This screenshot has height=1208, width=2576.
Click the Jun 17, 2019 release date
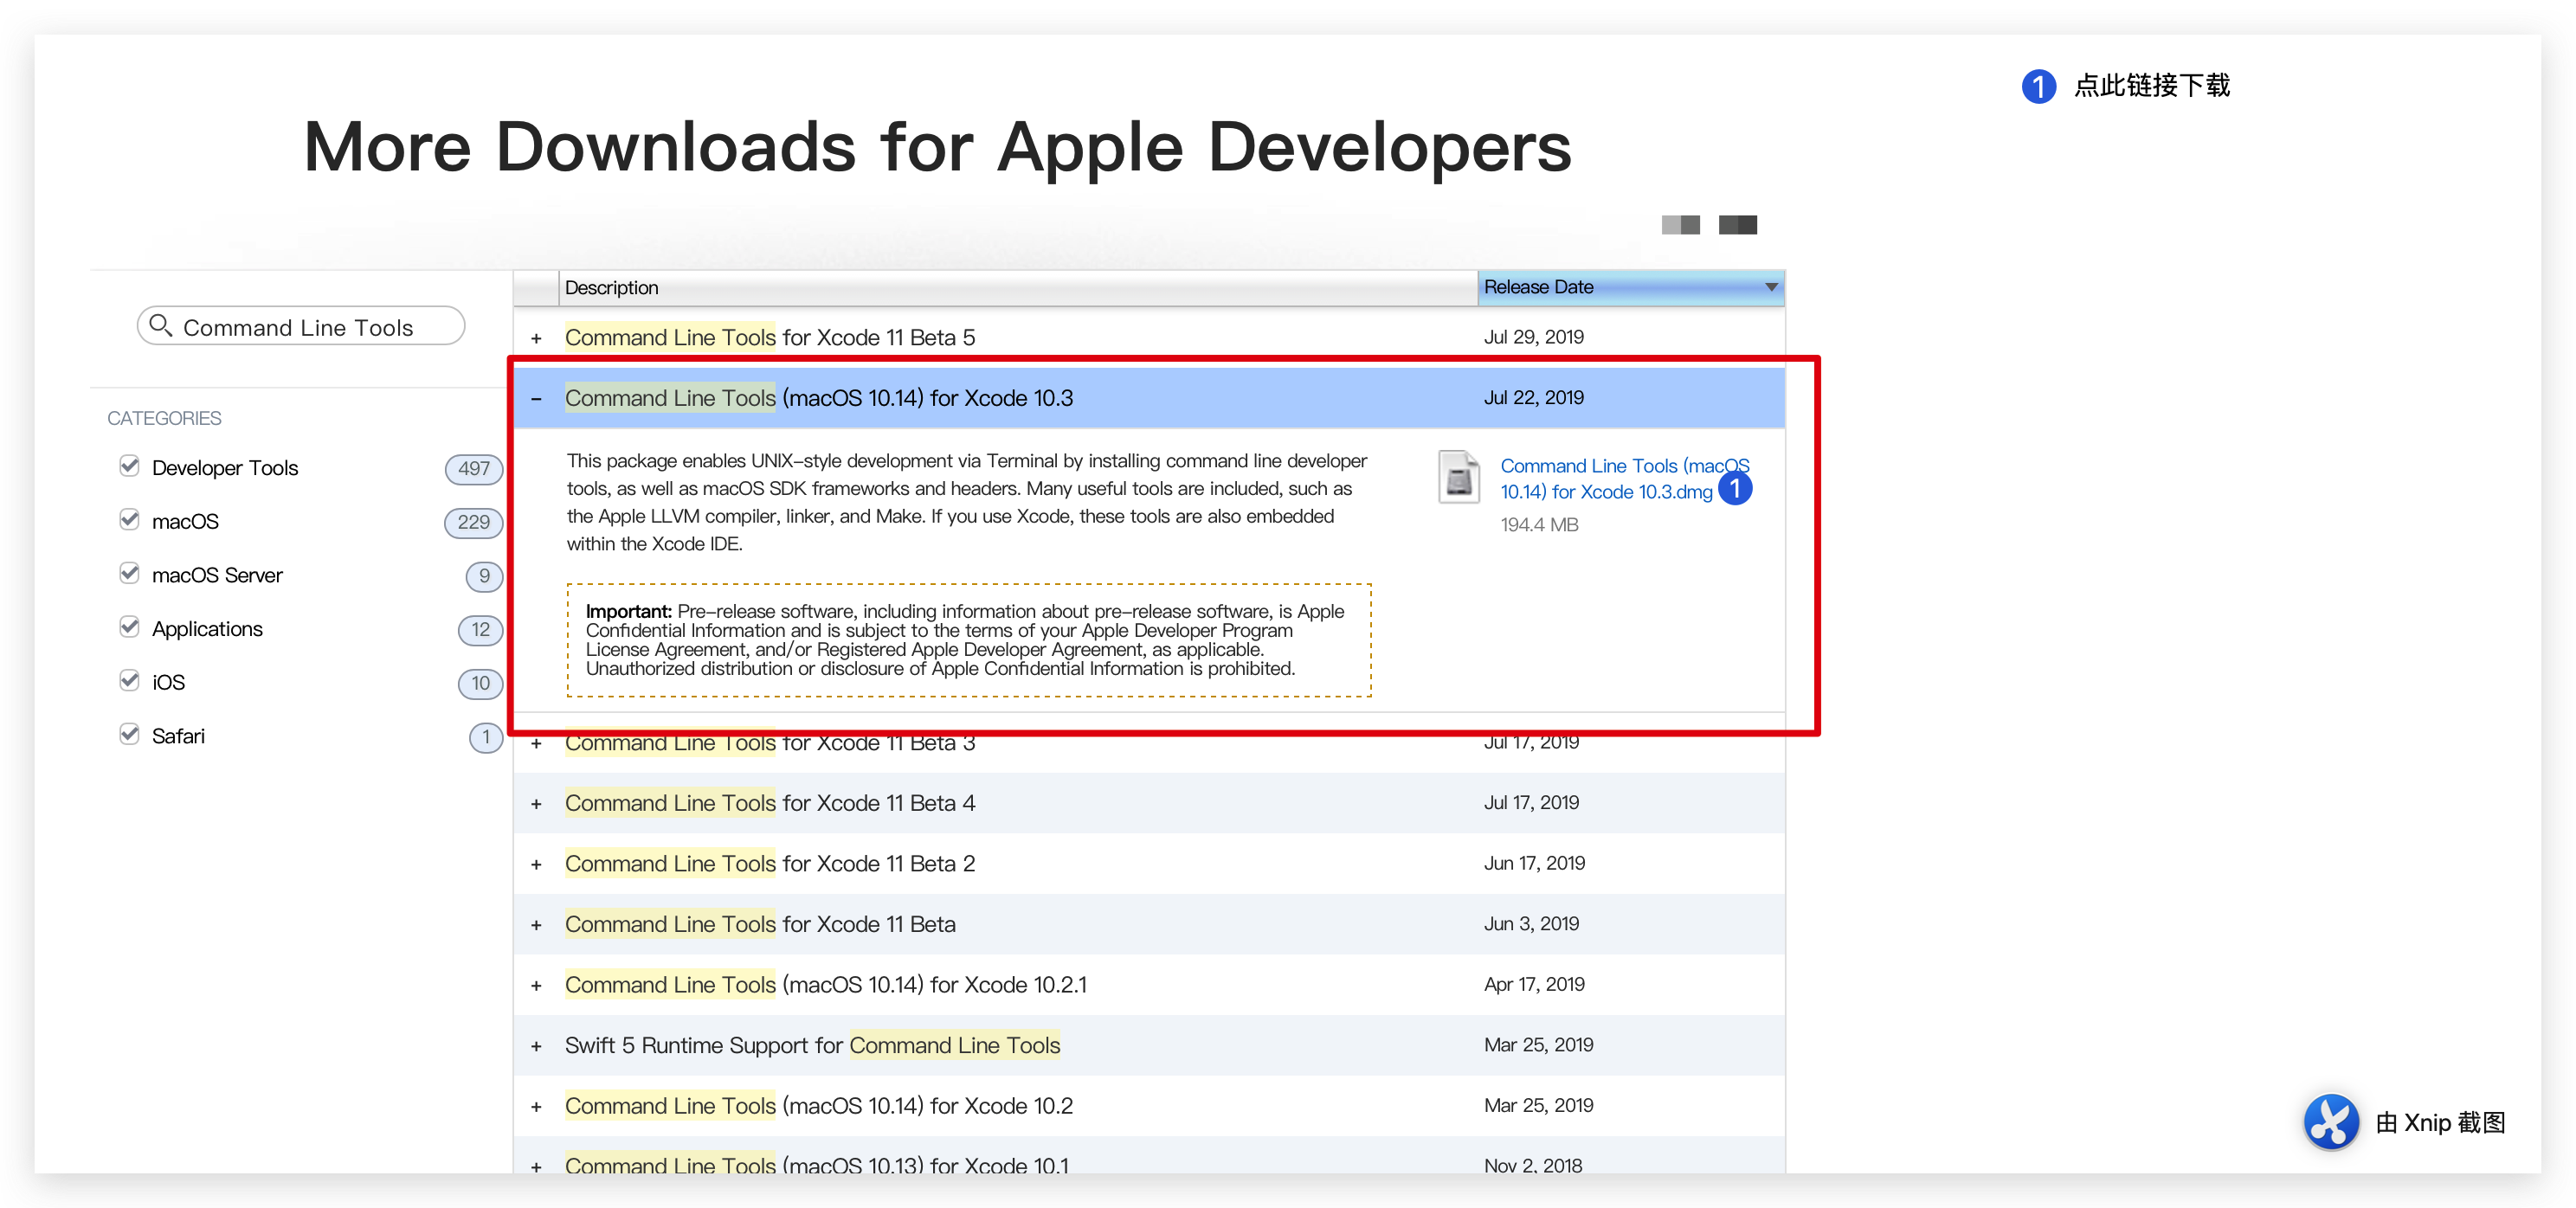(x=1534, y=863)
